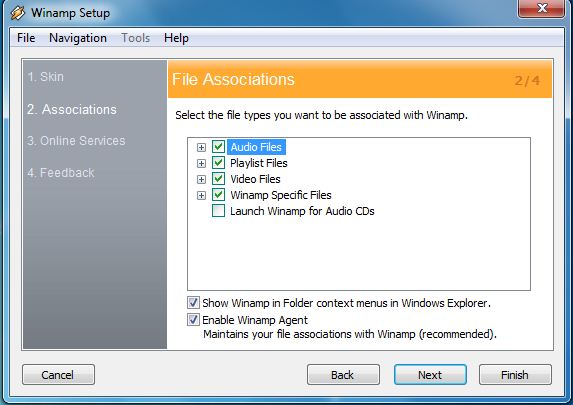
Task: Toggle the Enable Winamp Agent checkbox
Action: tap(193, 320)
